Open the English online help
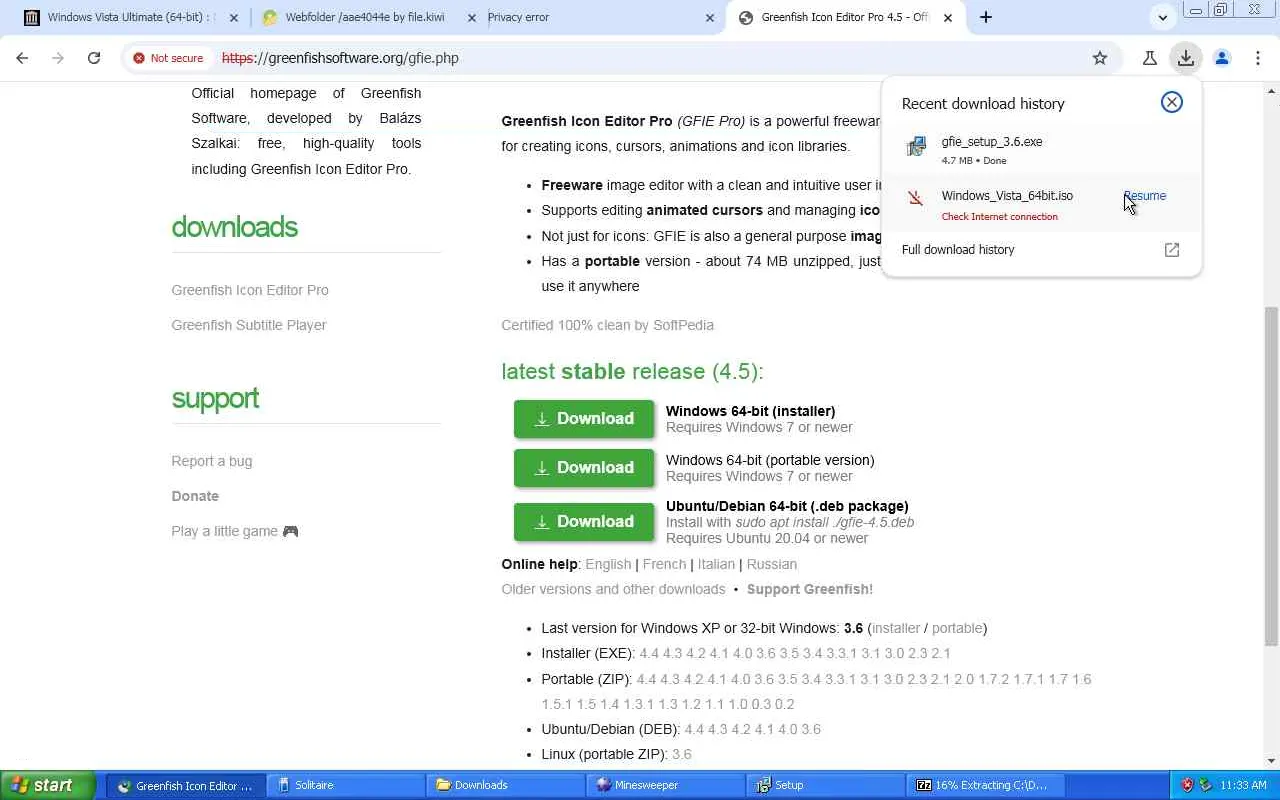1280x800 pixels. (x=608, y=564)
